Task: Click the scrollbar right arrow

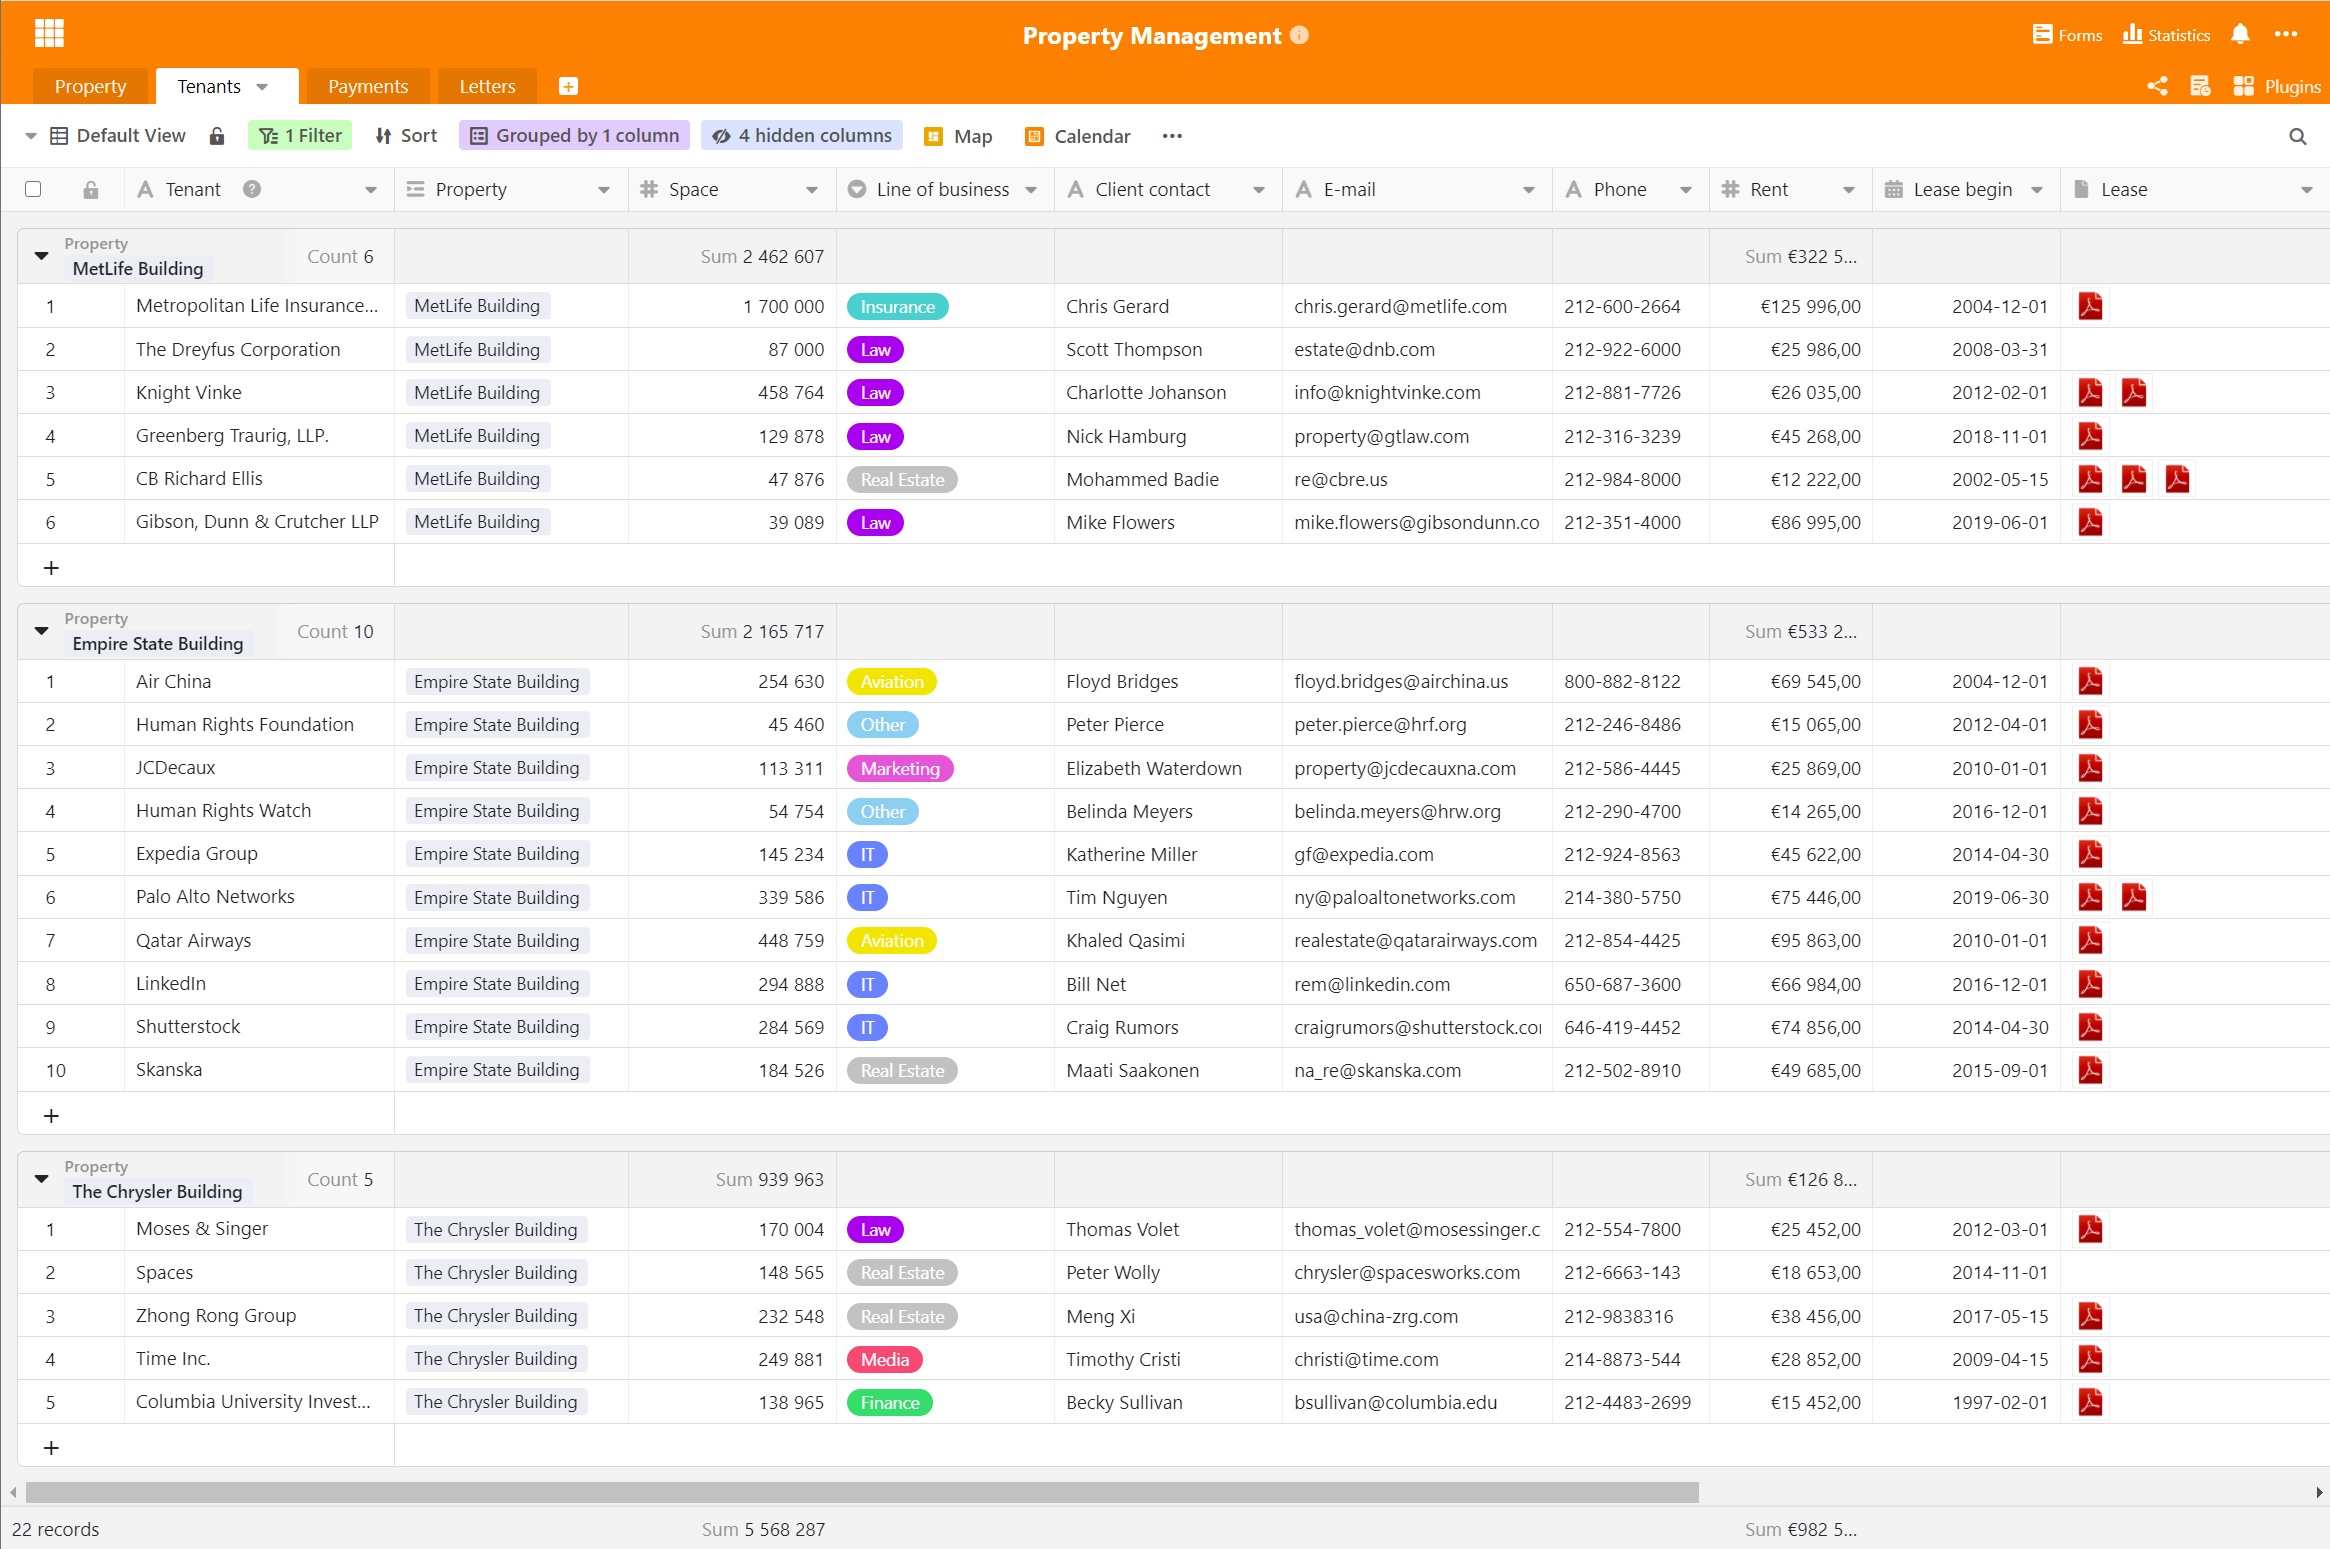Action: point(2318,1492)
